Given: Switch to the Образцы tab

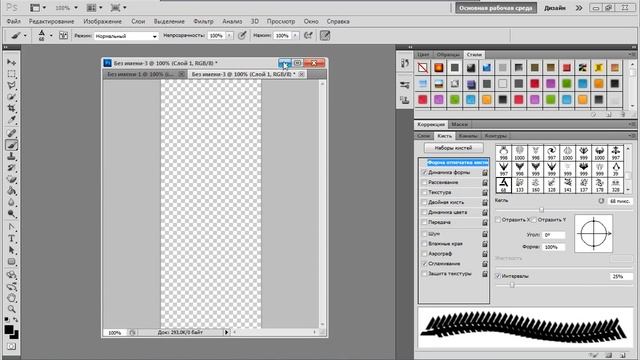Looking at the screenshot, I should [448, 54].
